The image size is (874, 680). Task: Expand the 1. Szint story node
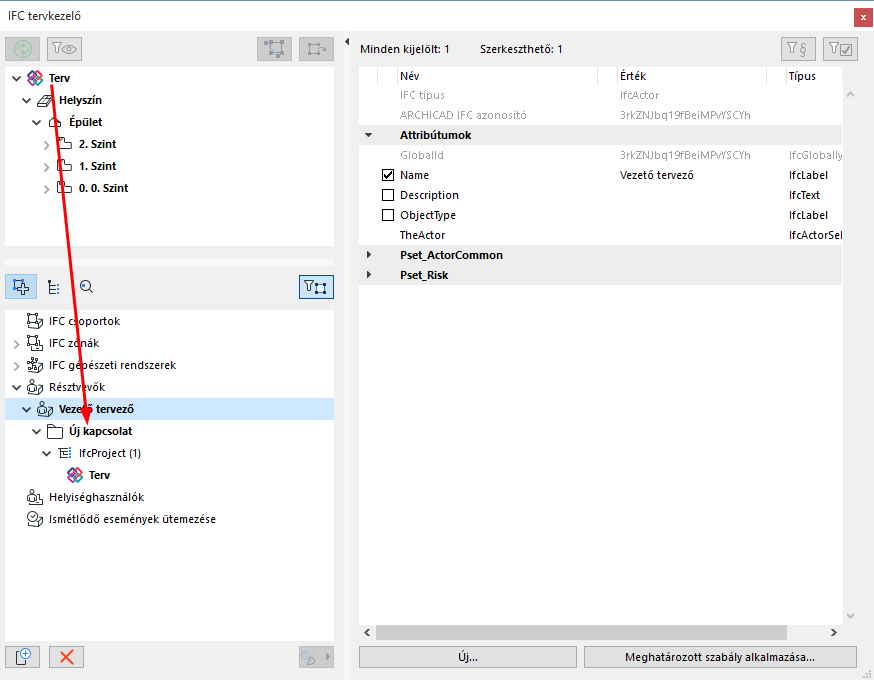tap(47, 167)
